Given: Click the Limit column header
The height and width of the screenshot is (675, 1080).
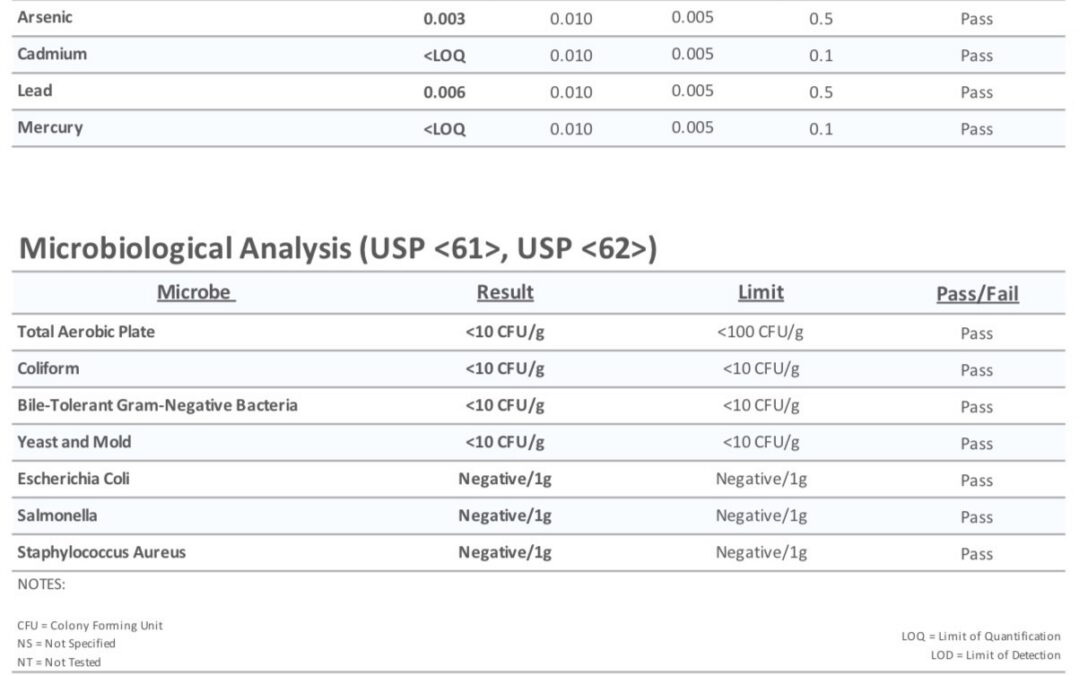Looking at the screenshot, I should point(760,292).
